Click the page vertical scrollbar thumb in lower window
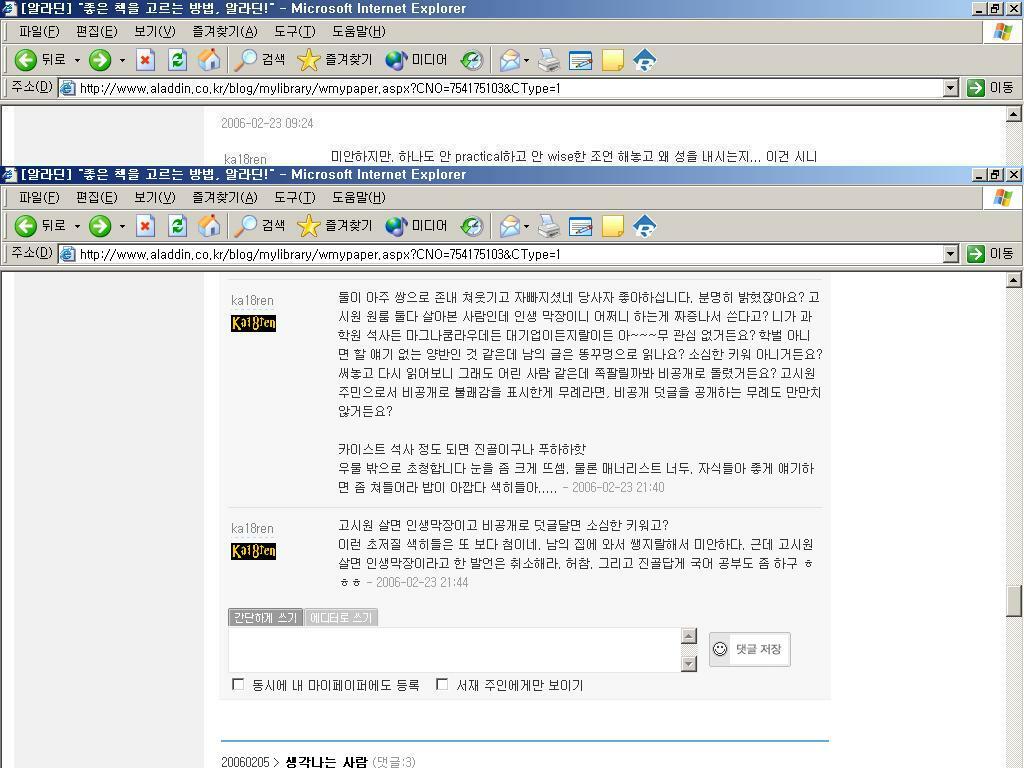Image resolution: width=1024 pixels, height=768 pixels. pos(1013,600)
